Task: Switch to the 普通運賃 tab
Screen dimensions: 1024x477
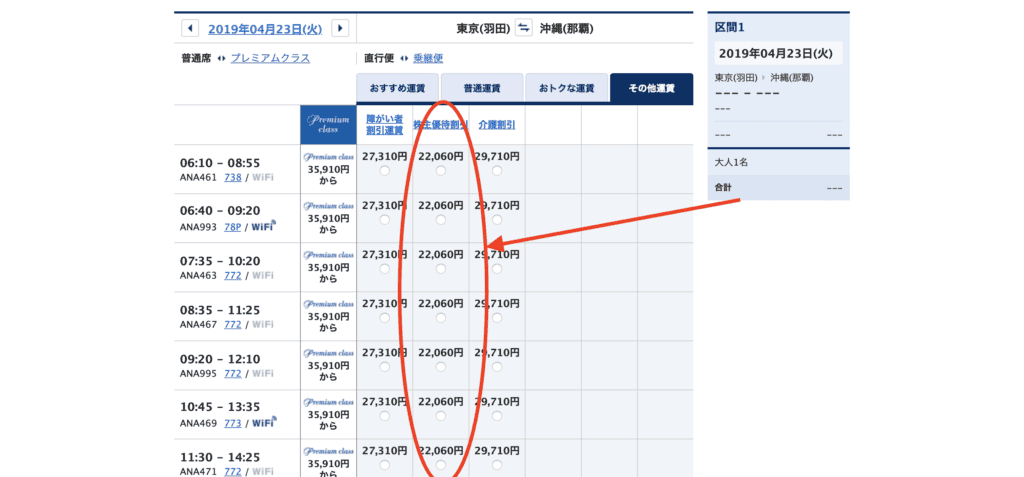Action: point(482,88)
